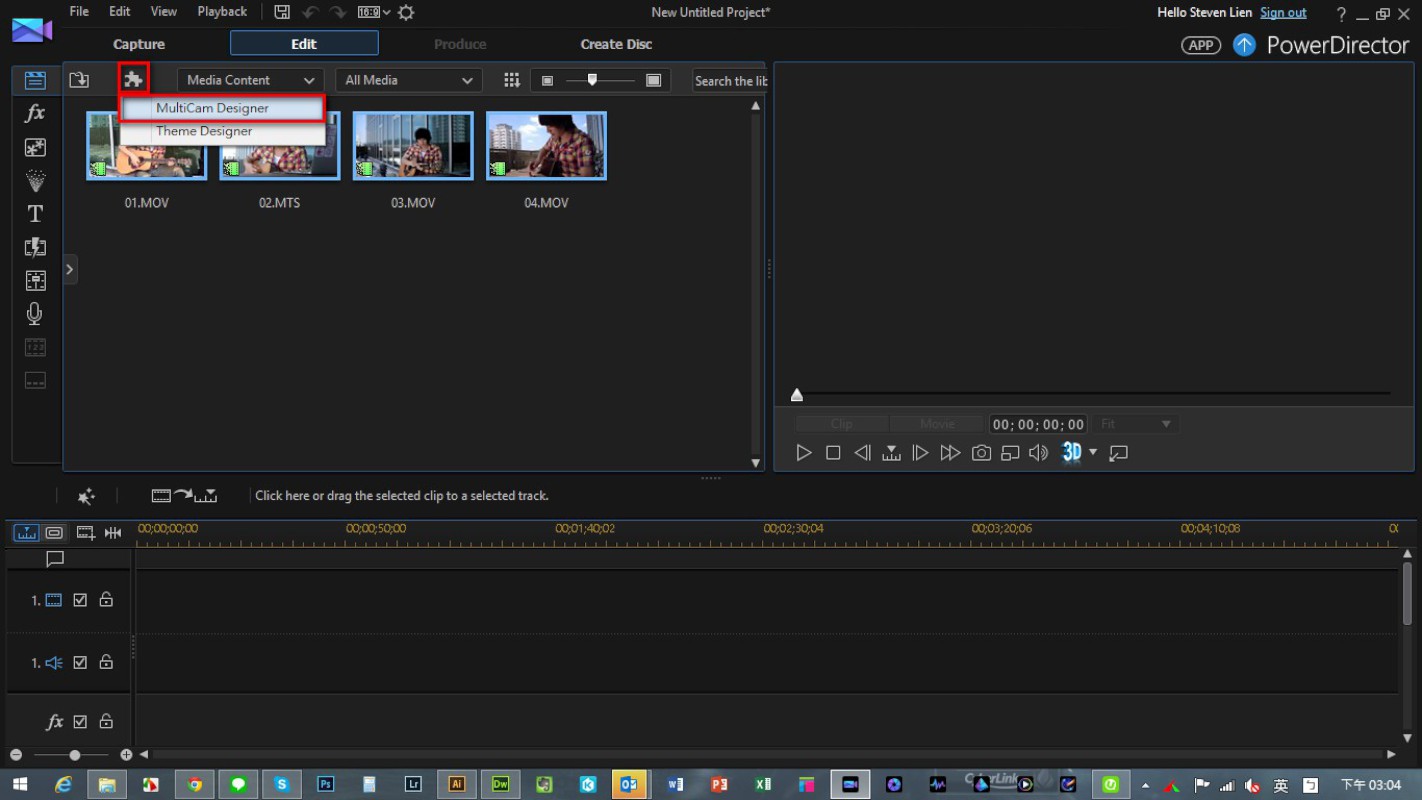The height and width of the screenshot is (800, 1422).
Task: Undock the preview window icon
Action: [x=1119, y=453]
